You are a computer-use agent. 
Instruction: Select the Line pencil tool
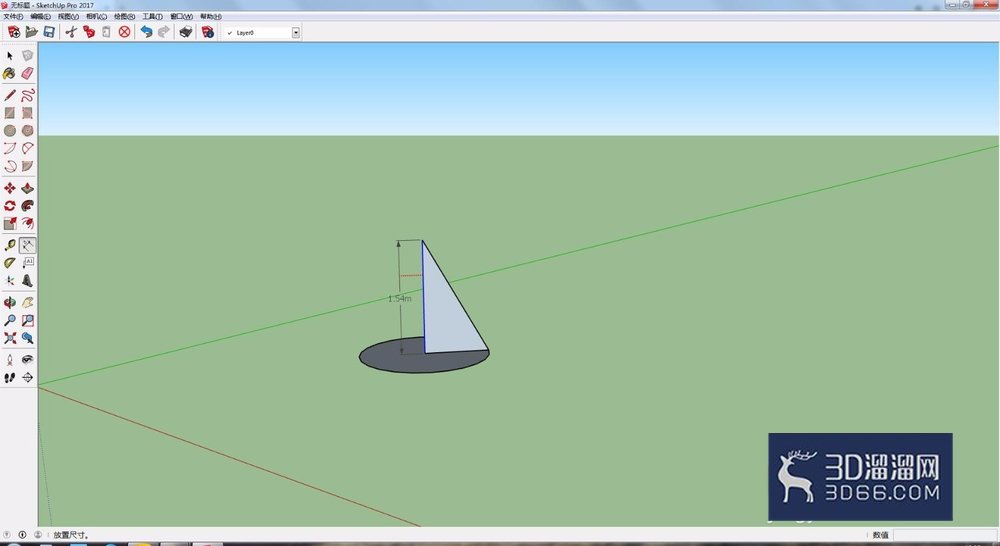click(x=10, y=96)
